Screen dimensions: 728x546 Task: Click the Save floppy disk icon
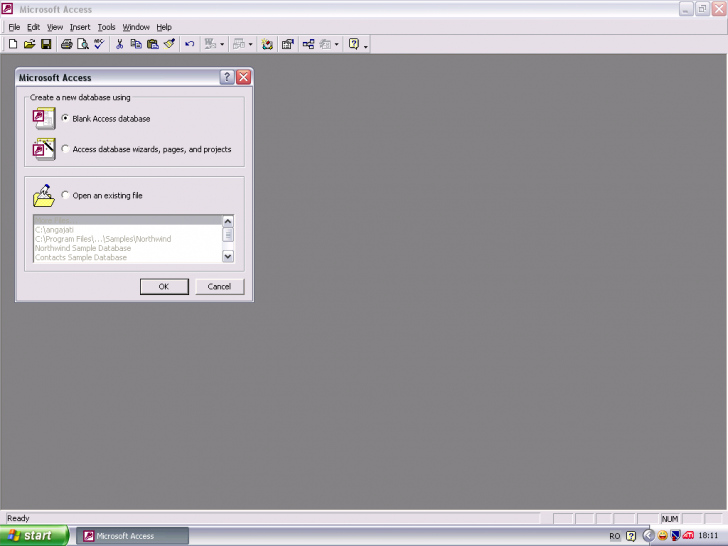(x=46, y=44)
